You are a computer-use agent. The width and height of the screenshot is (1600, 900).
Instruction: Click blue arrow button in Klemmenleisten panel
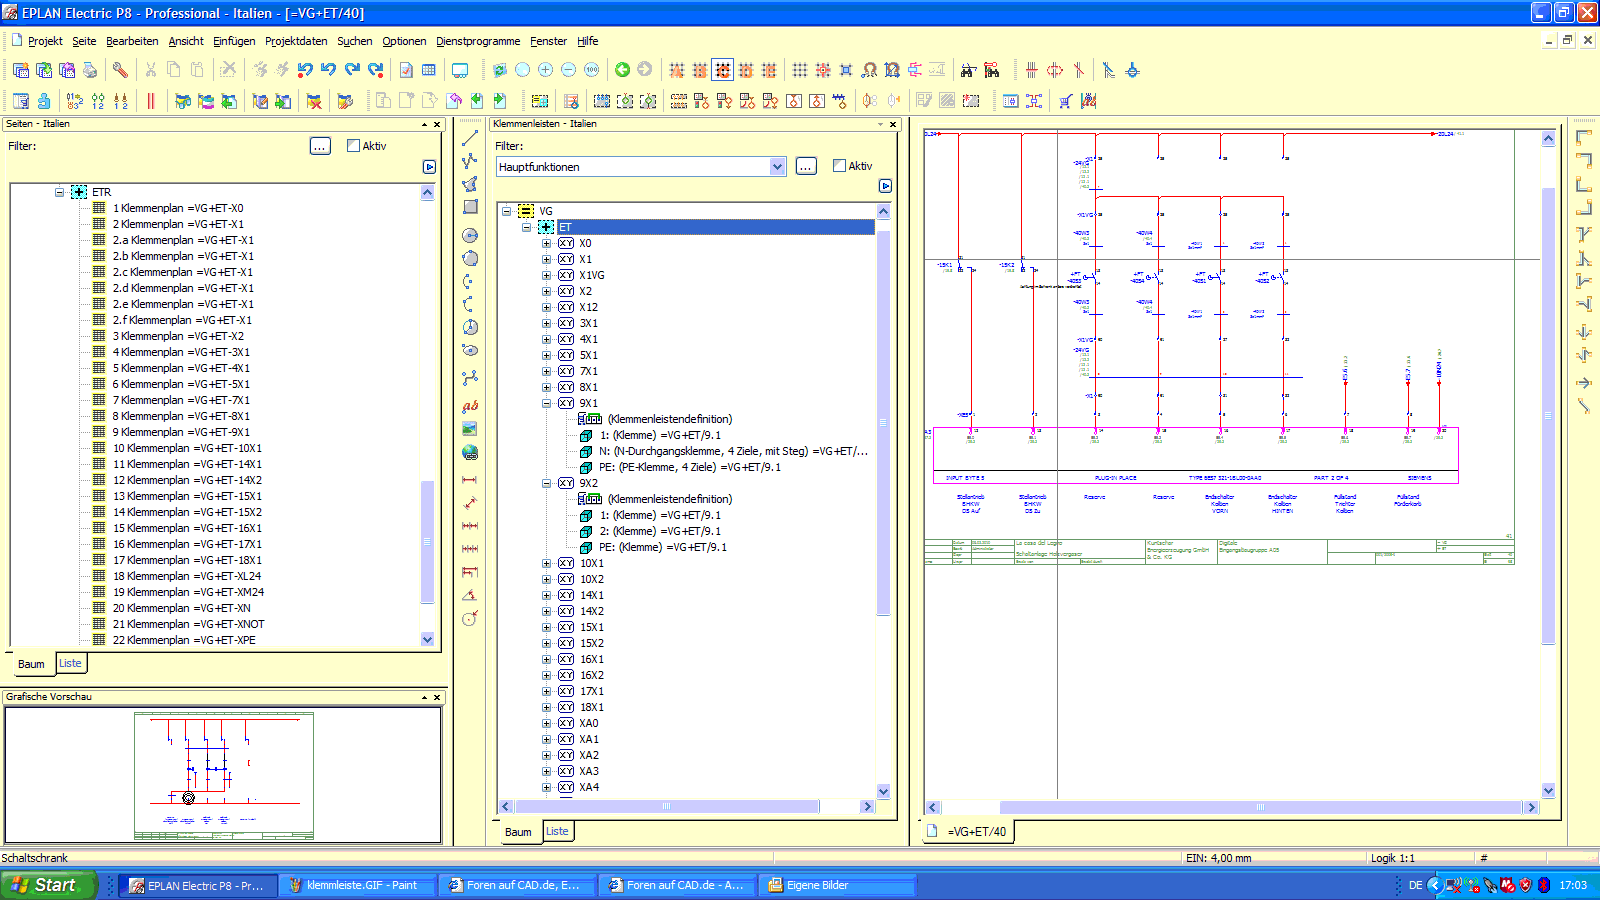[x=885, y=186]
